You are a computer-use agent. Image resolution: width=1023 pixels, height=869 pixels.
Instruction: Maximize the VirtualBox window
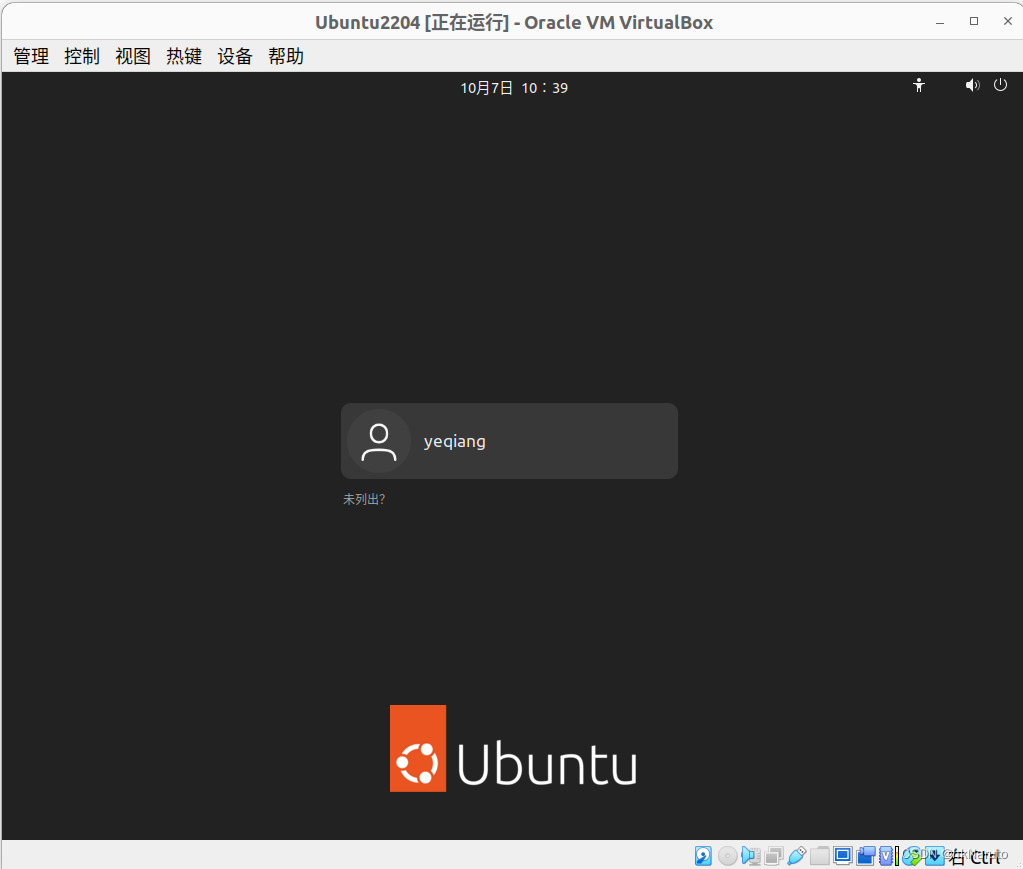[974, 22]
